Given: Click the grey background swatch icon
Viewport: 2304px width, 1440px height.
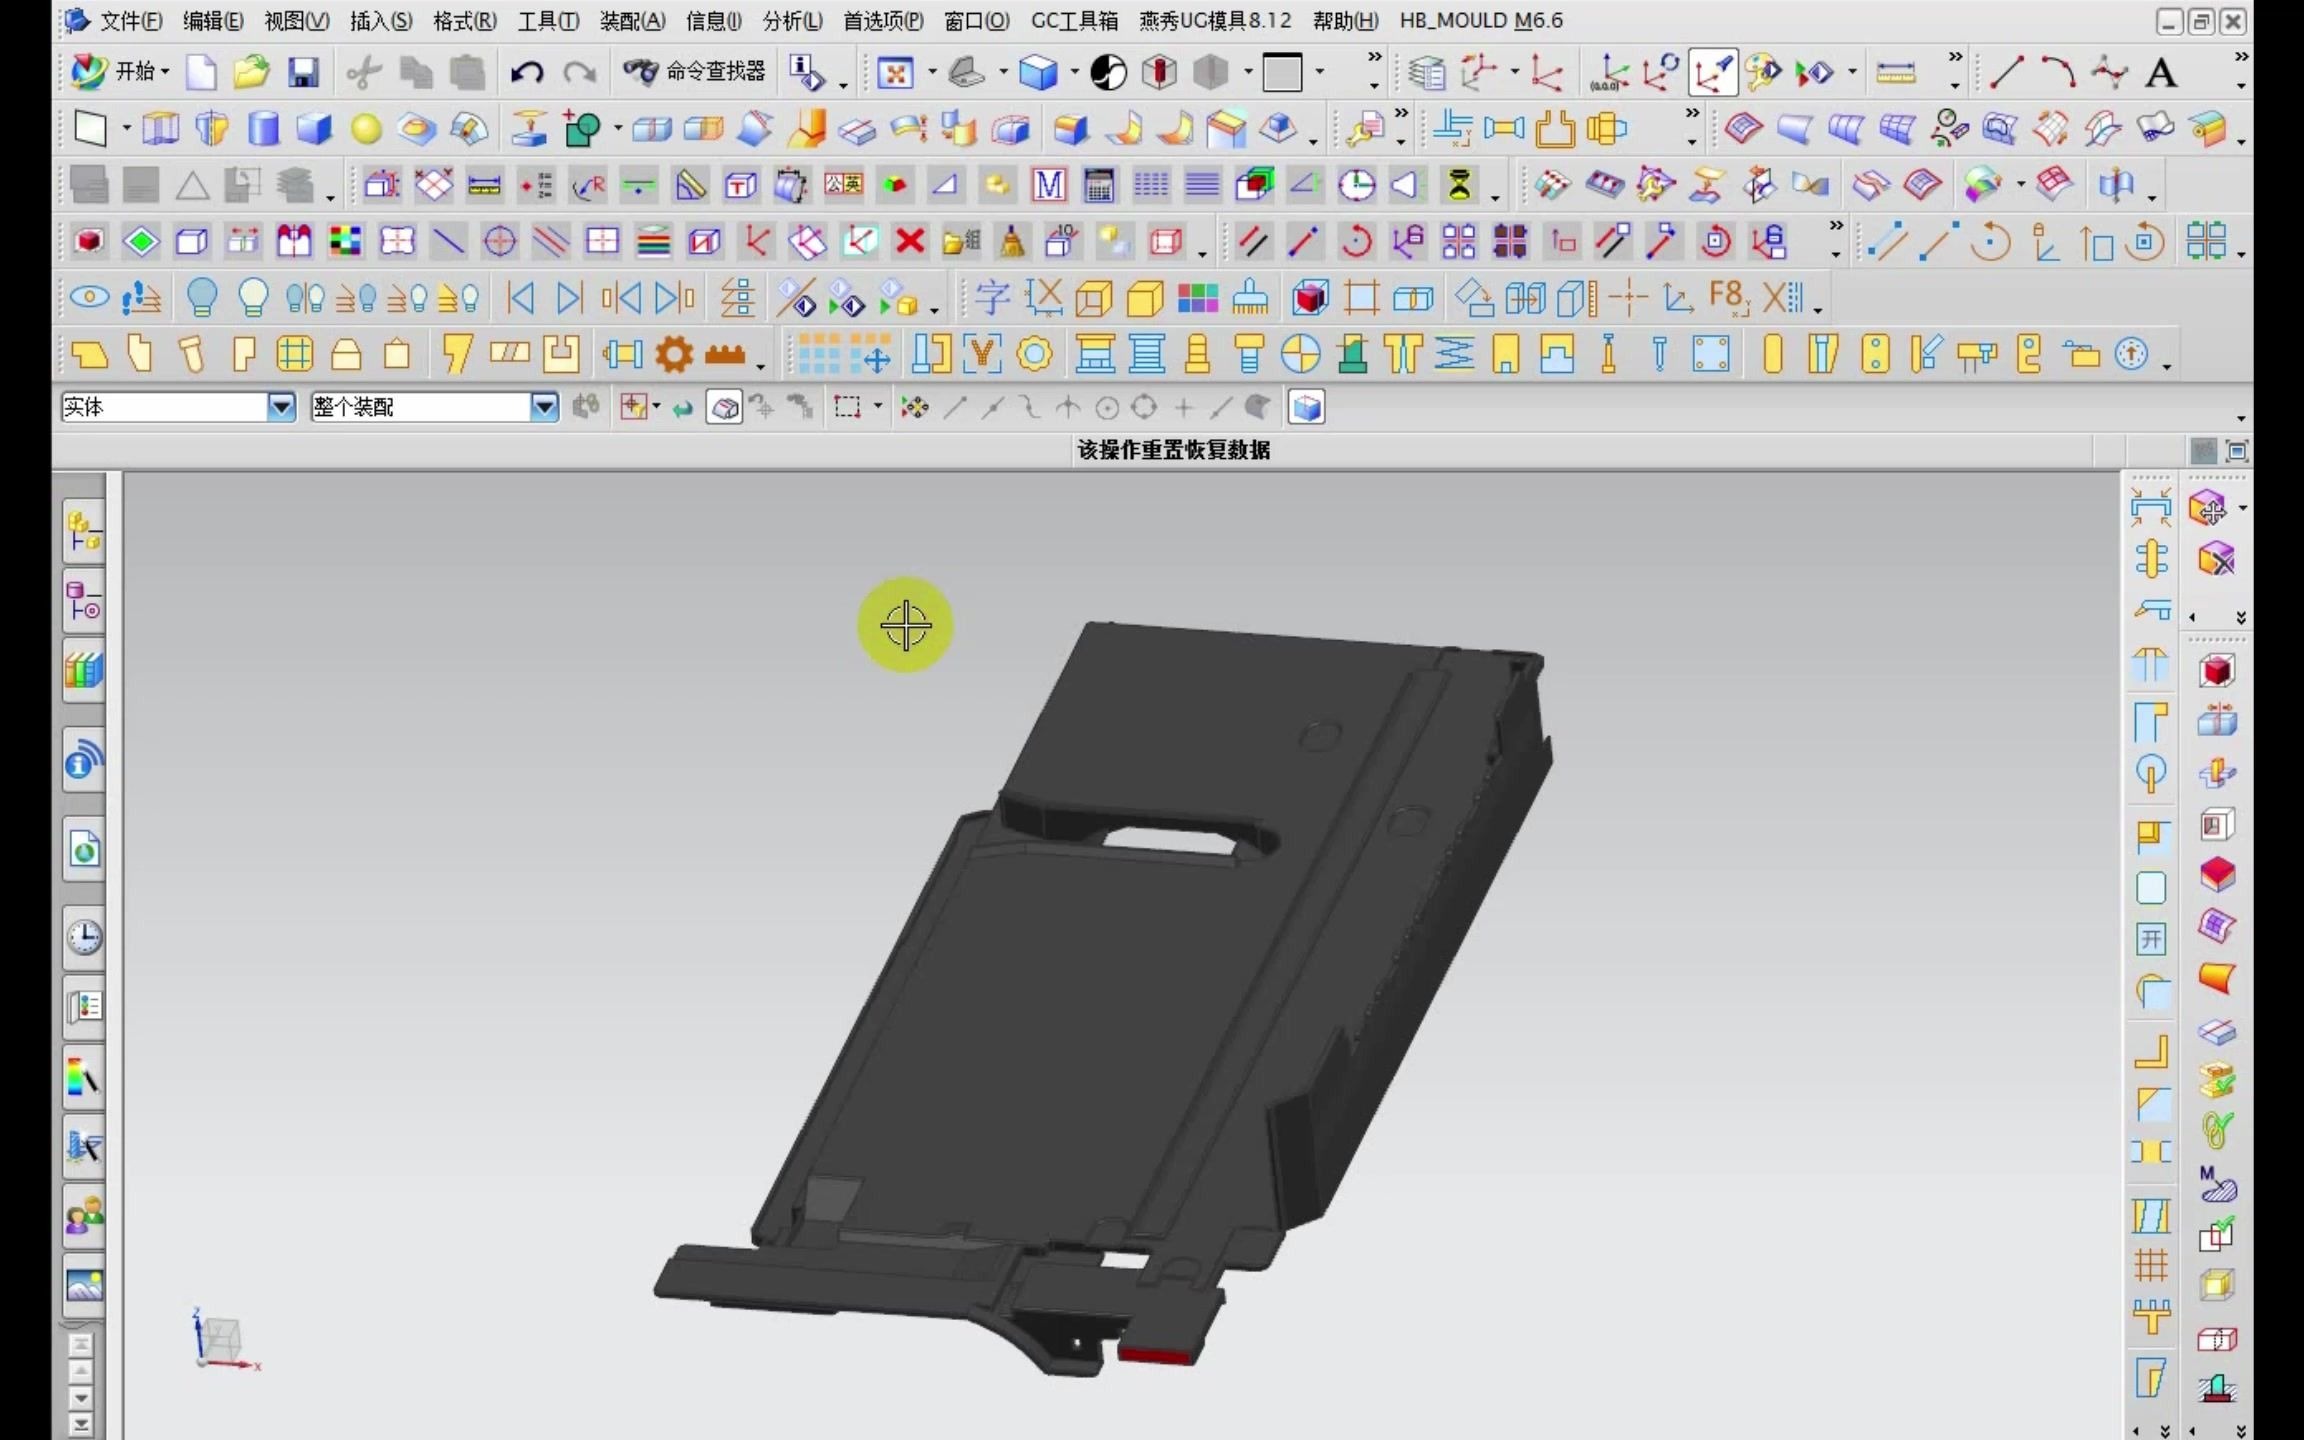Looking at the screenshot, I should [1283, 72].
